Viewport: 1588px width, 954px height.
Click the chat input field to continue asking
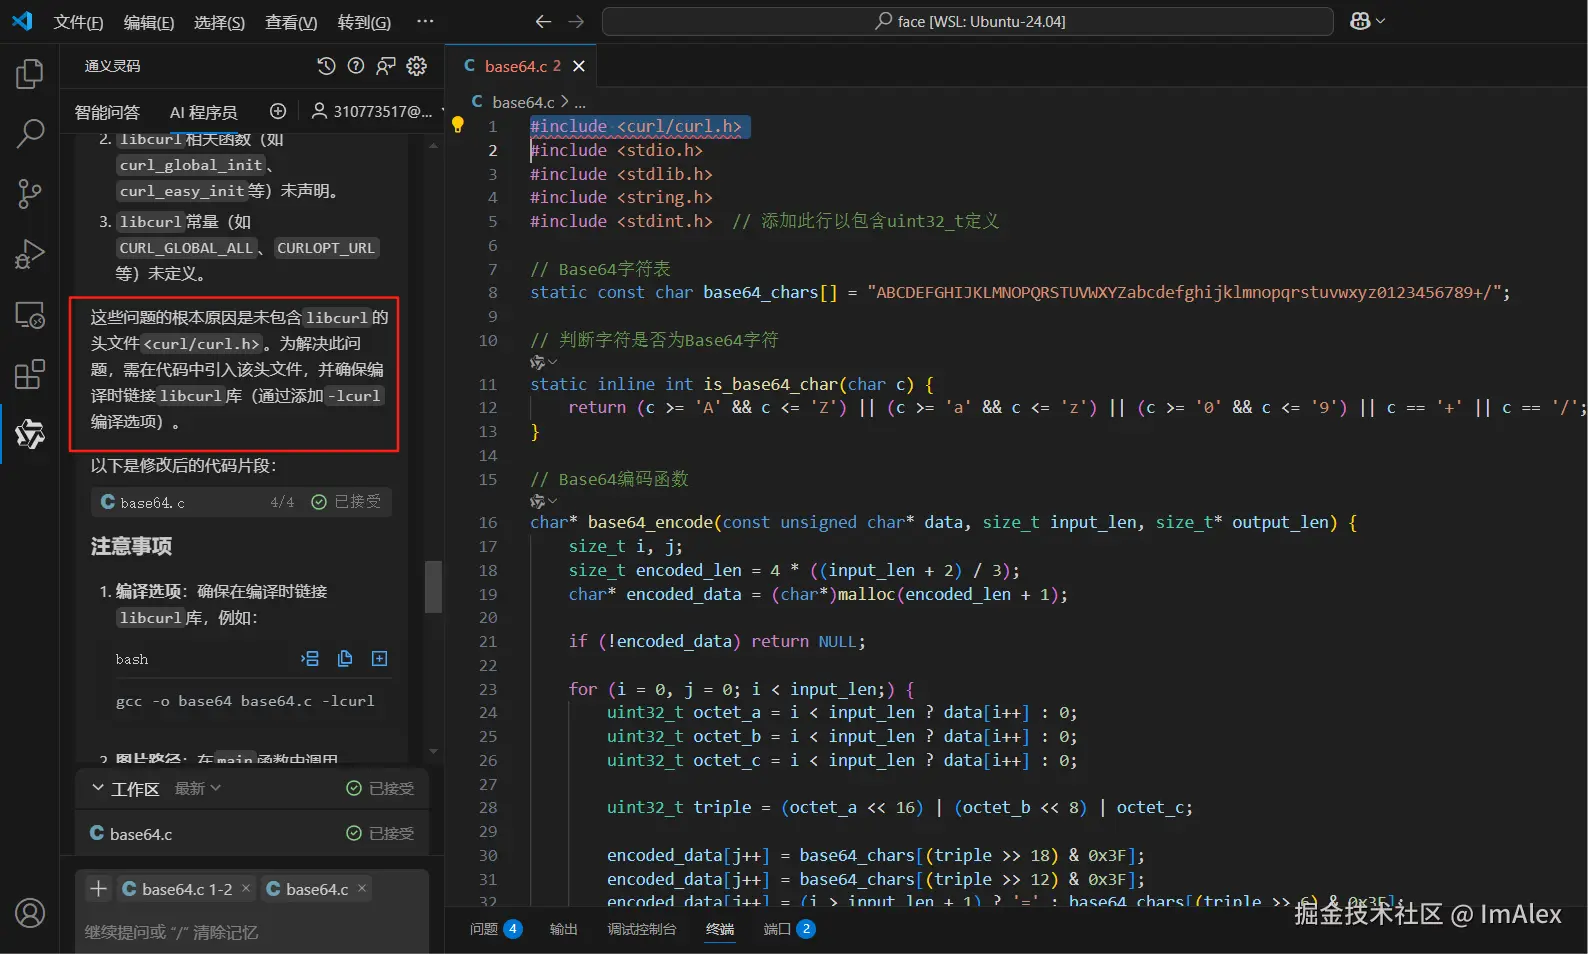click(250, 932)
